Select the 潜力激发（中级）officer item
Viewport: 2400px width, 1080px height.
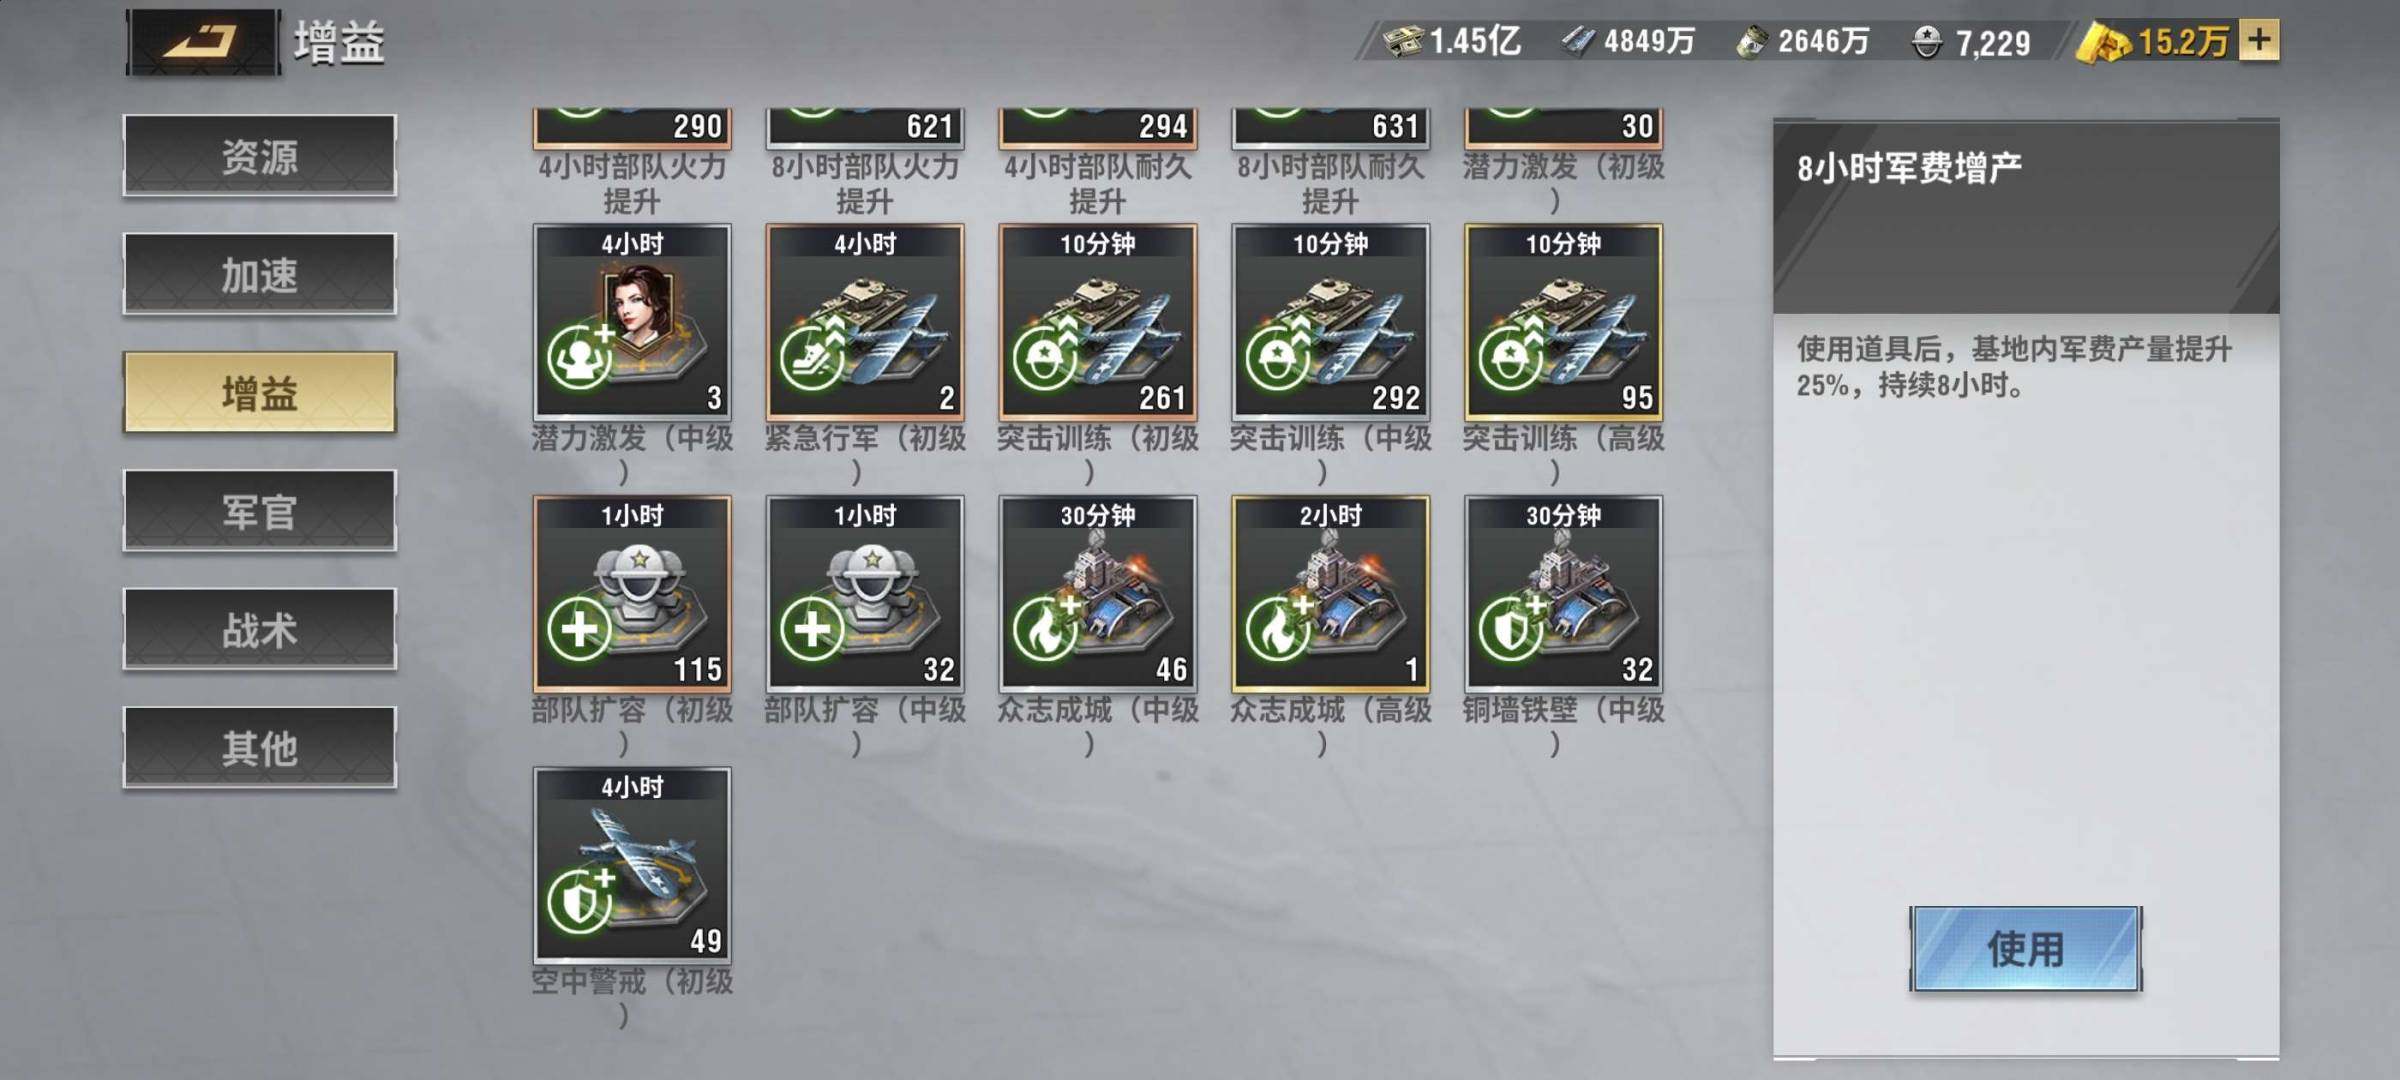click(632, 321)
